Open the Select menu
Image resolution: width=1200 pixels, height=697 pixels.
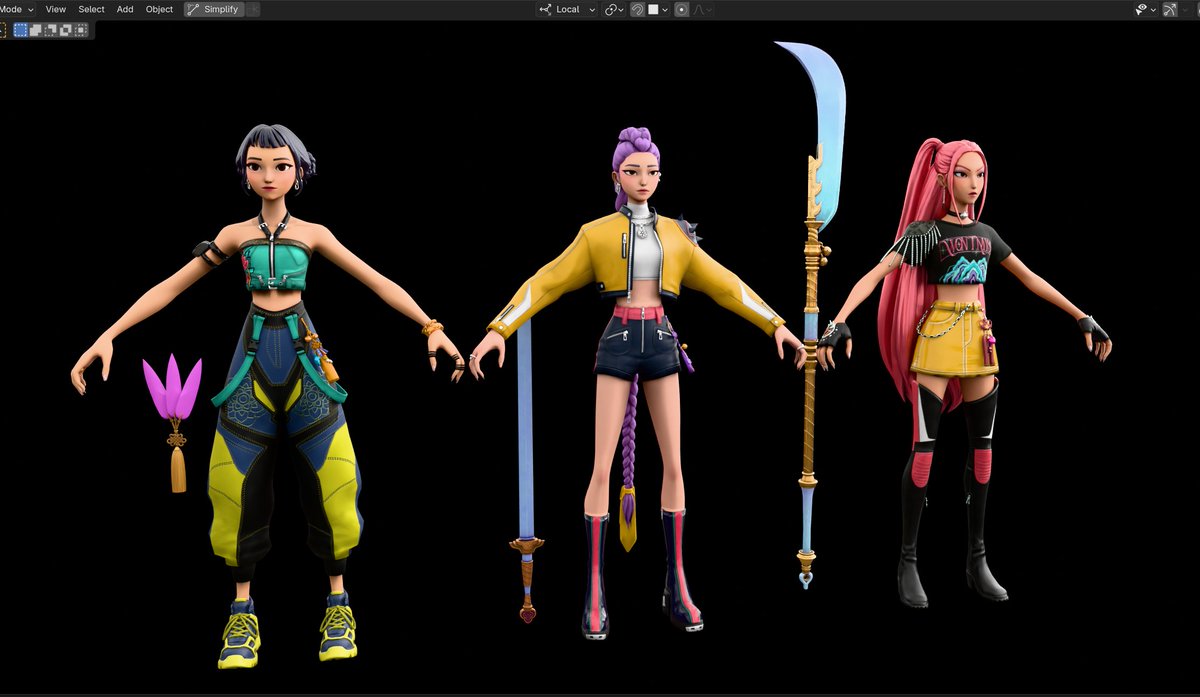(91, 9)
